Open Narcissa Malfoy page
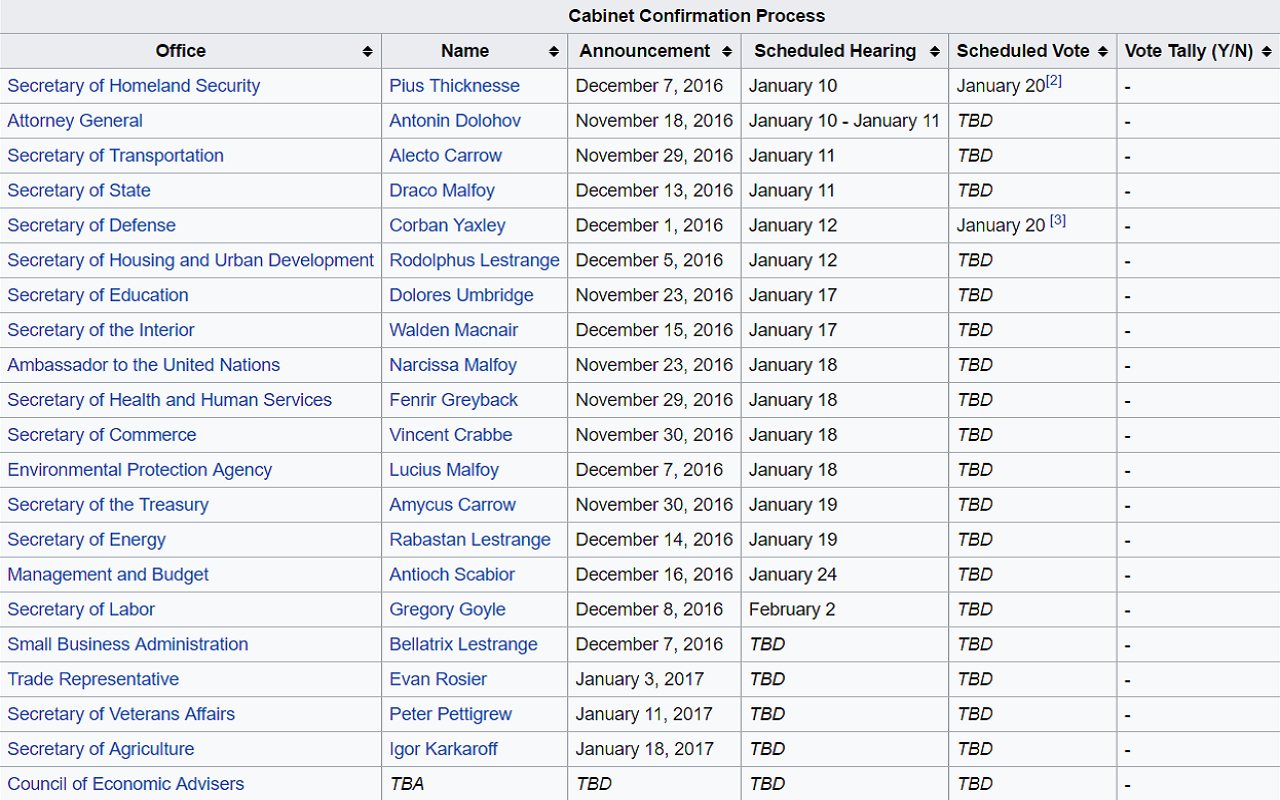Image resolution: width=1280 pixels, height=800 pixels. [453, 365]
